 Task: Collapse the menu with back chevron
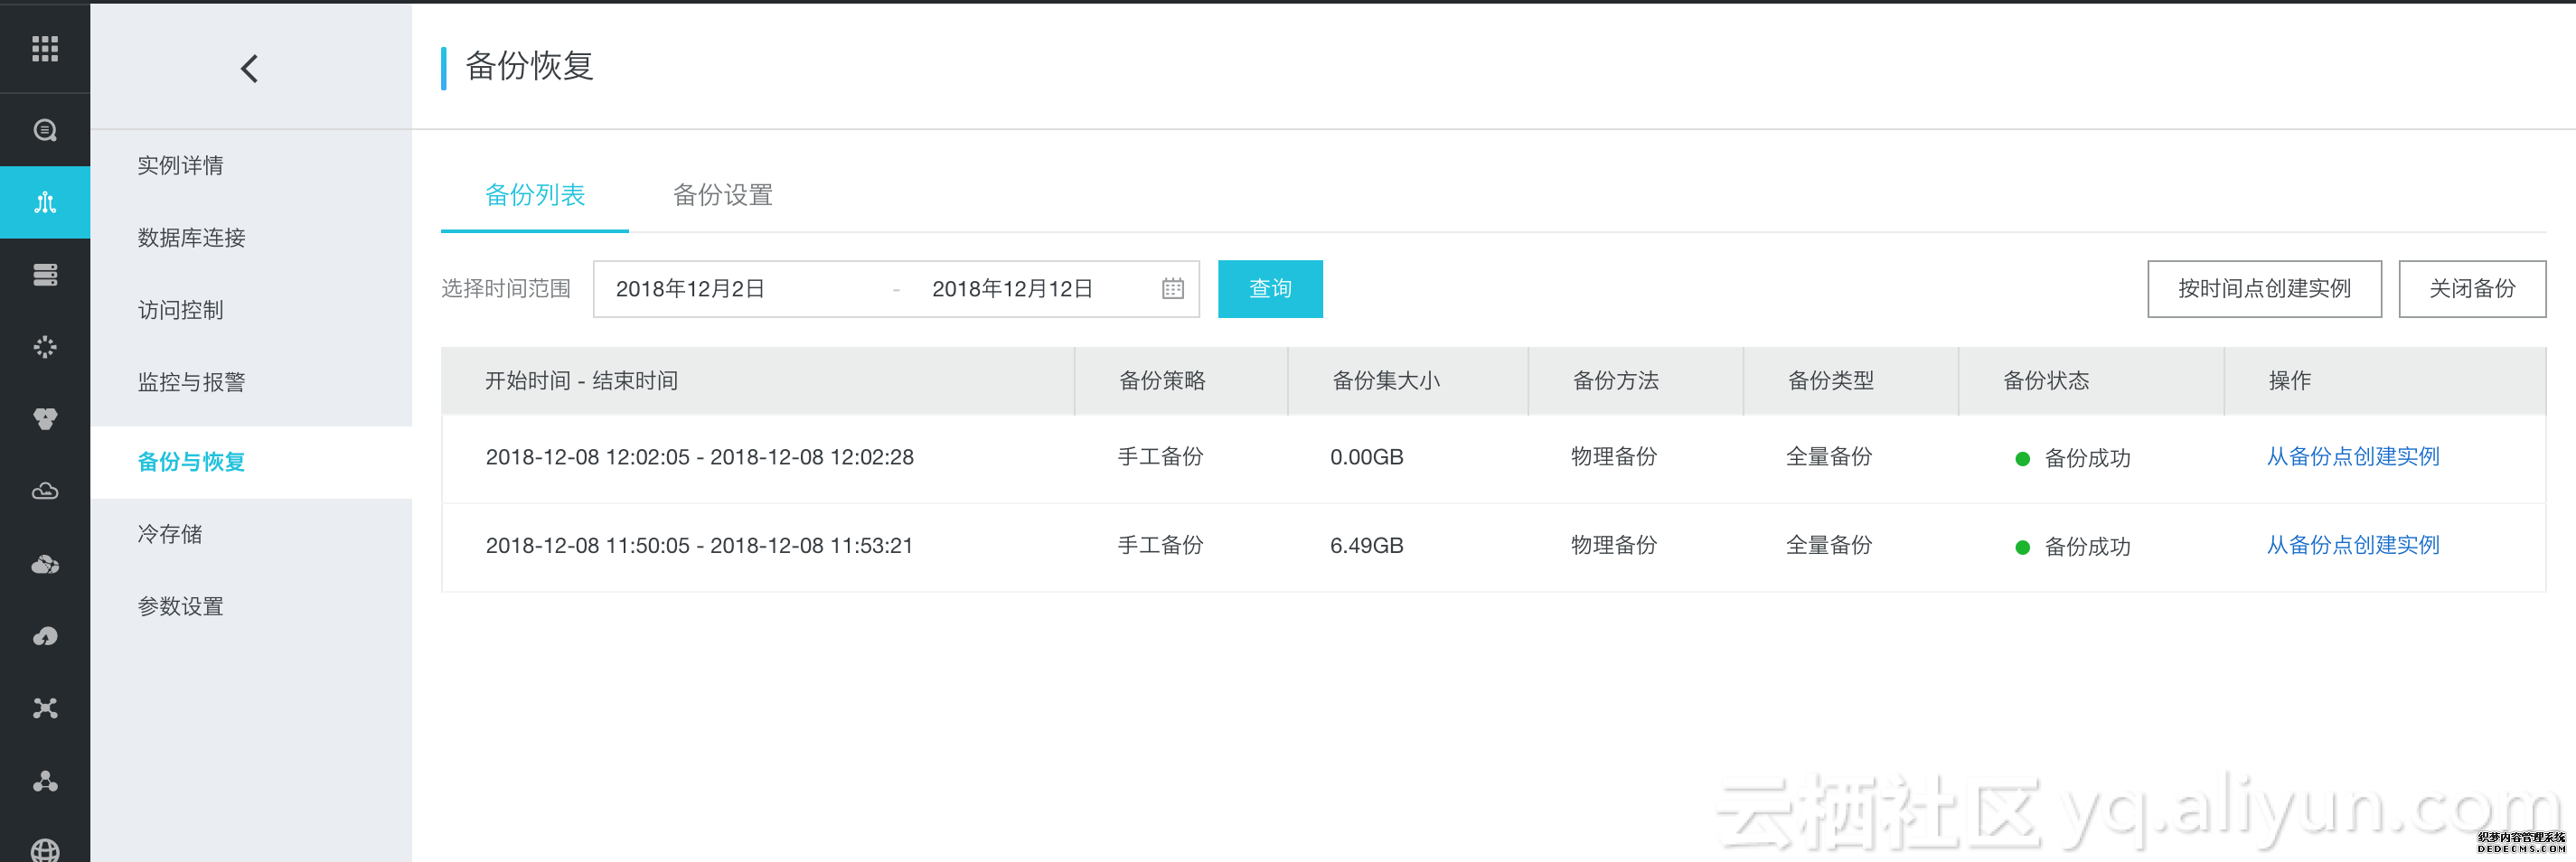point(250,68)
